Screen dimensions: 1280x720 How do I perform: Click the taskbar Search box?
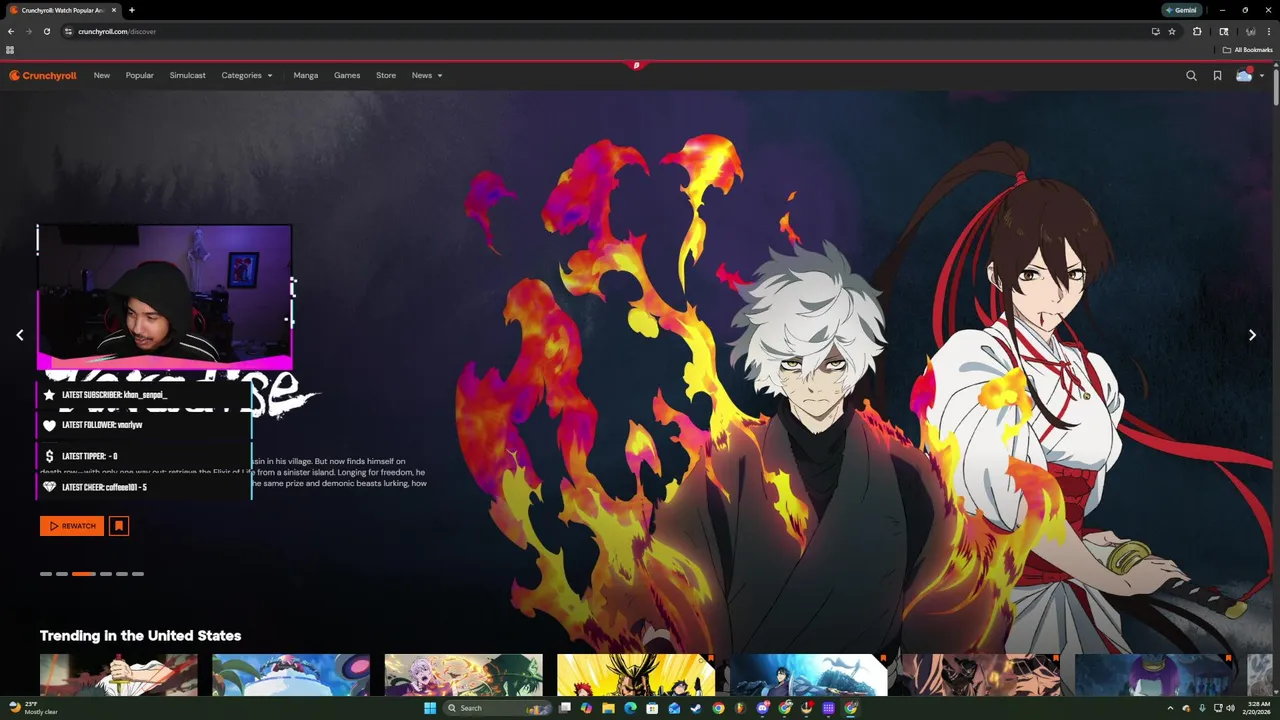[x=497, y=708]
